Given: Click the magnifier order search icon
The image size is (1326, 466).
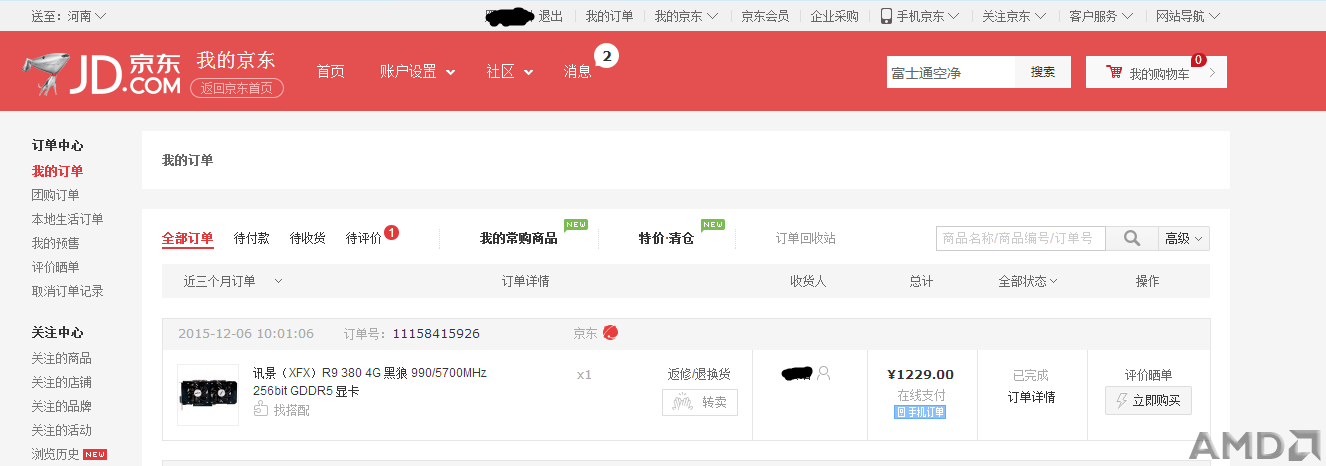Looking at the screenshot, I should pyautogui.click(x=1132, y=238).
